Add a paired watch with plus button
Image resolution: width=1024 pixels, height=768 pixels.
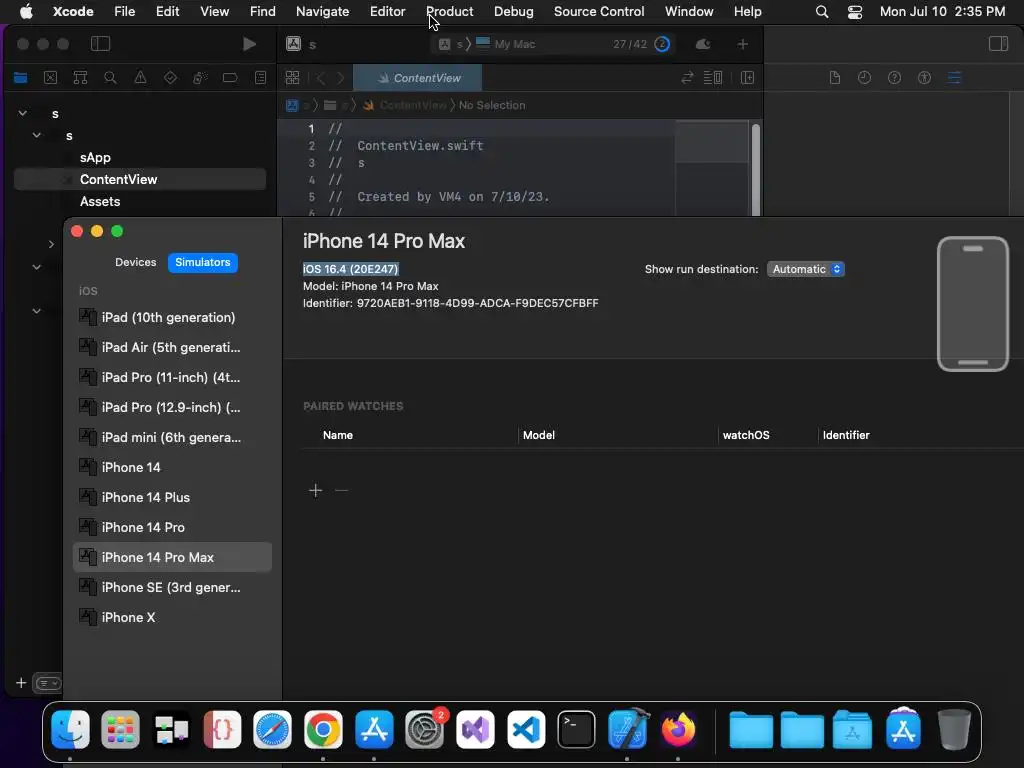(315, 490)
